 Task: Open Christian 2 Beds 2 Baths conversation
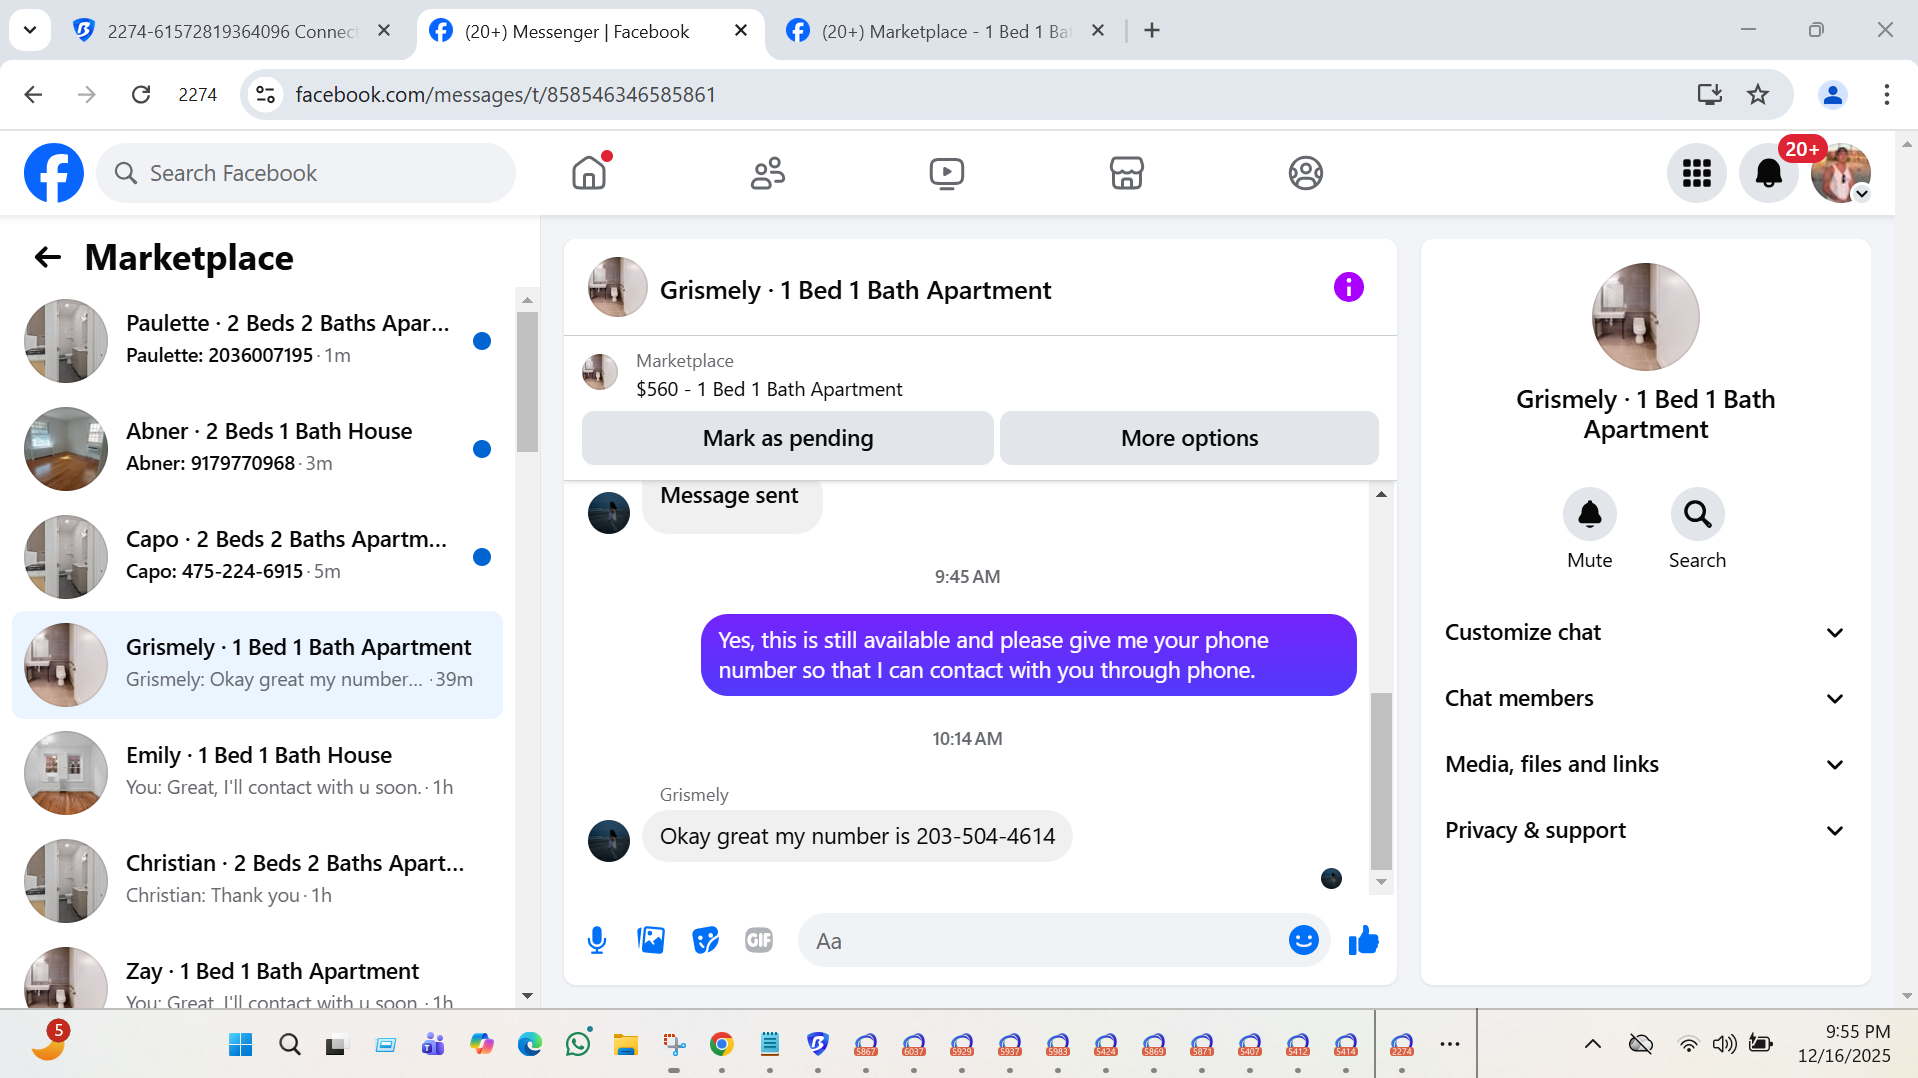(x=257, y=880)
